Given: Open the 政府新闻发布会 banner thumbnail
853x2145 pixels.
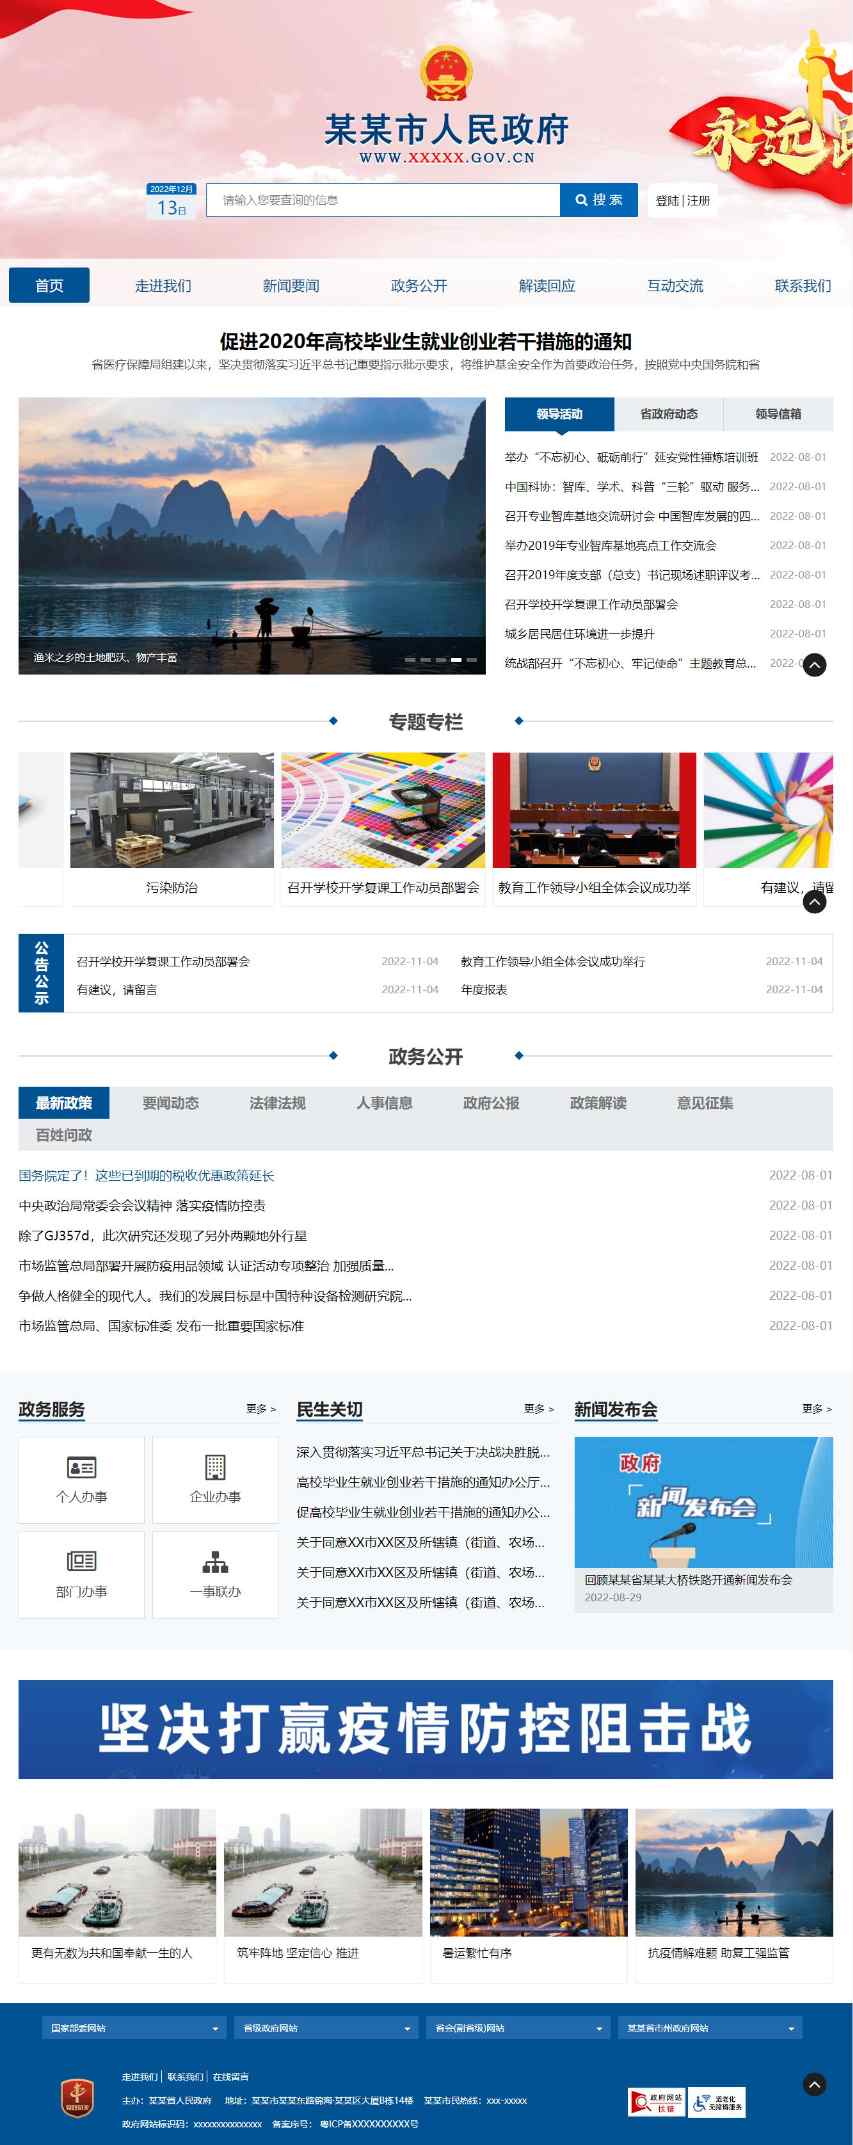Looking at the screenshot, I should (x=703, y=1502).
